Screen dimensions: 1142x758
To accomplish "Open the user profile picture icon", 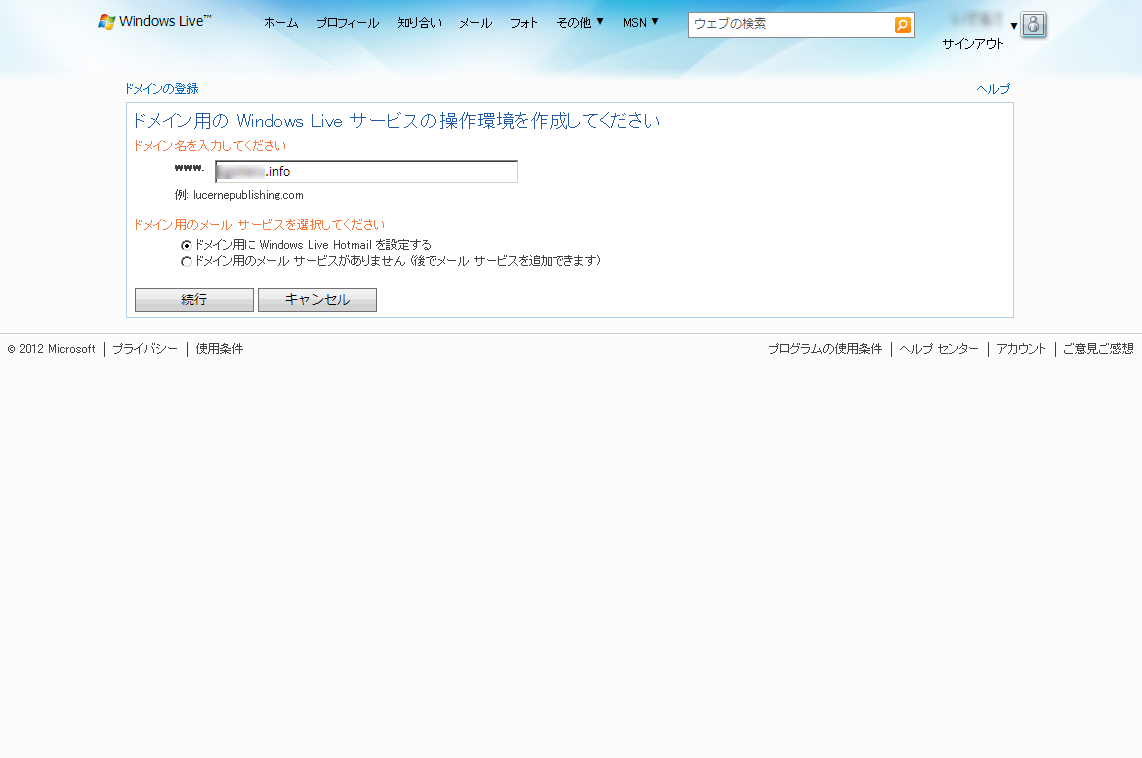I will [1033, 25].
